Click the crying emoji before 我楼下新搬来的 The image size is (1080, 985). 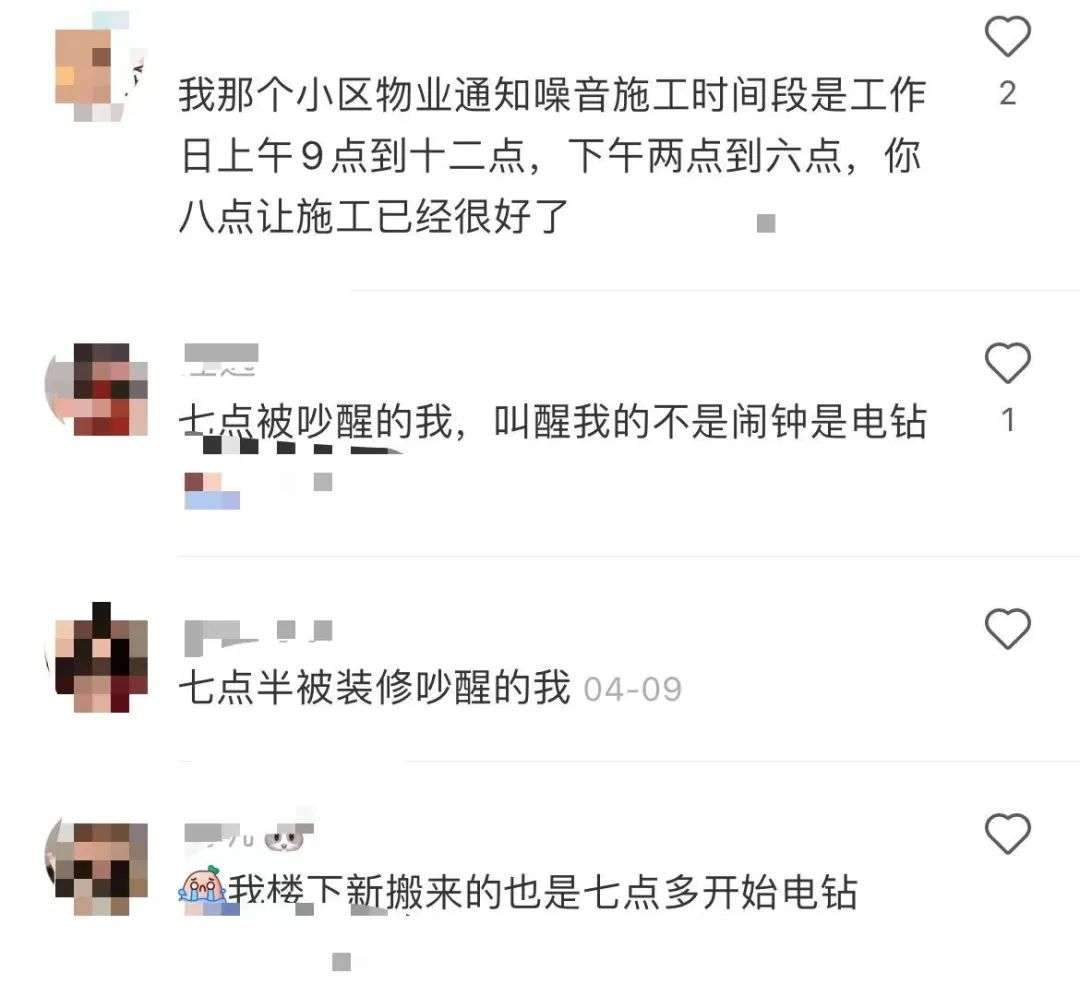pyautogui.click(x=202, y=886)
